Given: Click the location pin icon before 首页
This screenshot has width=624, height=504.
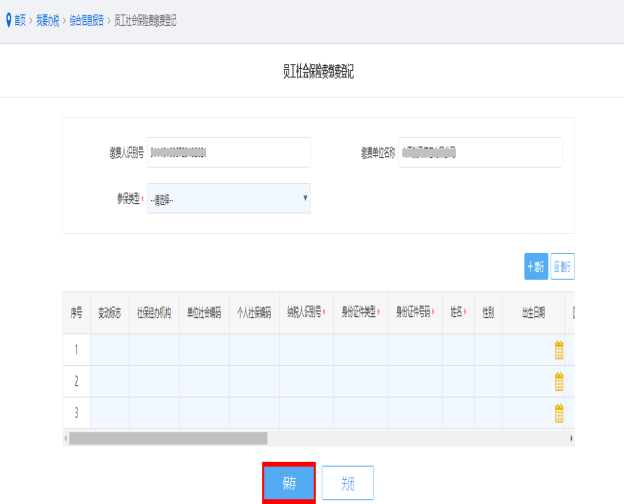Looking at the screenshot, I should [8, 20].
